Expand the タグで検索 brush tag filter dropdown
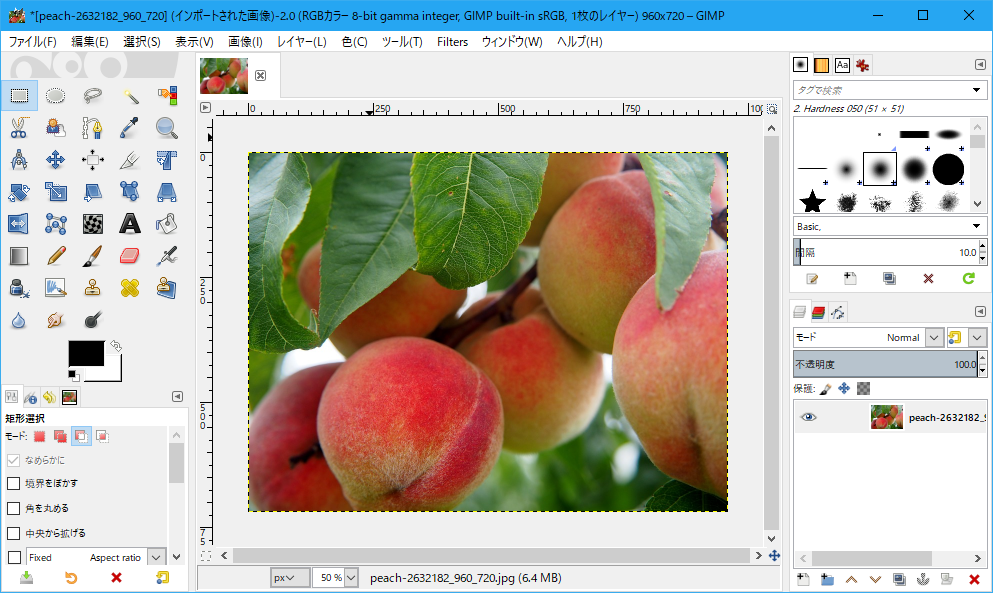 pos(976,90)
